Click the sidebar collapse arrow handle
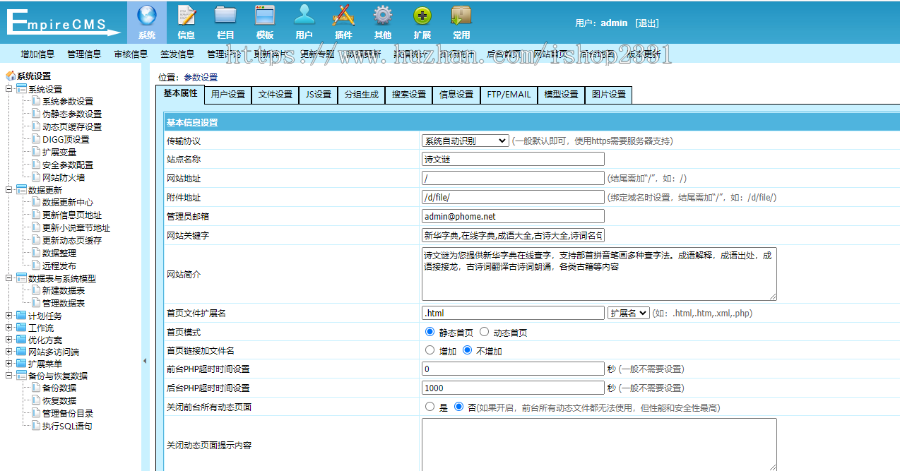 pyautogui.click(x=144, y=361)
